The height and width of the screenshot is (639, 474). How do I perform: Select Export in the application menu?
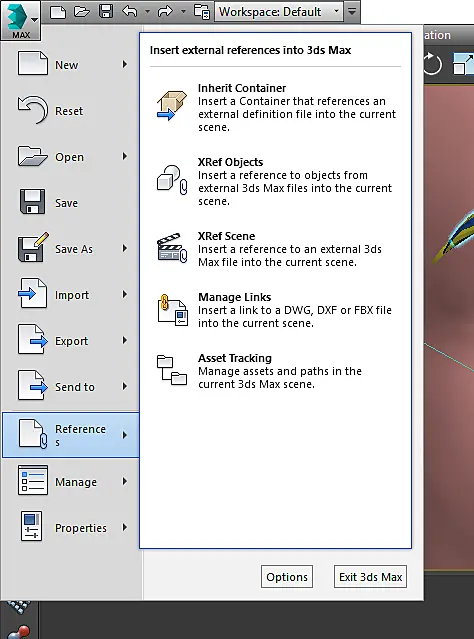pos(72,341)
